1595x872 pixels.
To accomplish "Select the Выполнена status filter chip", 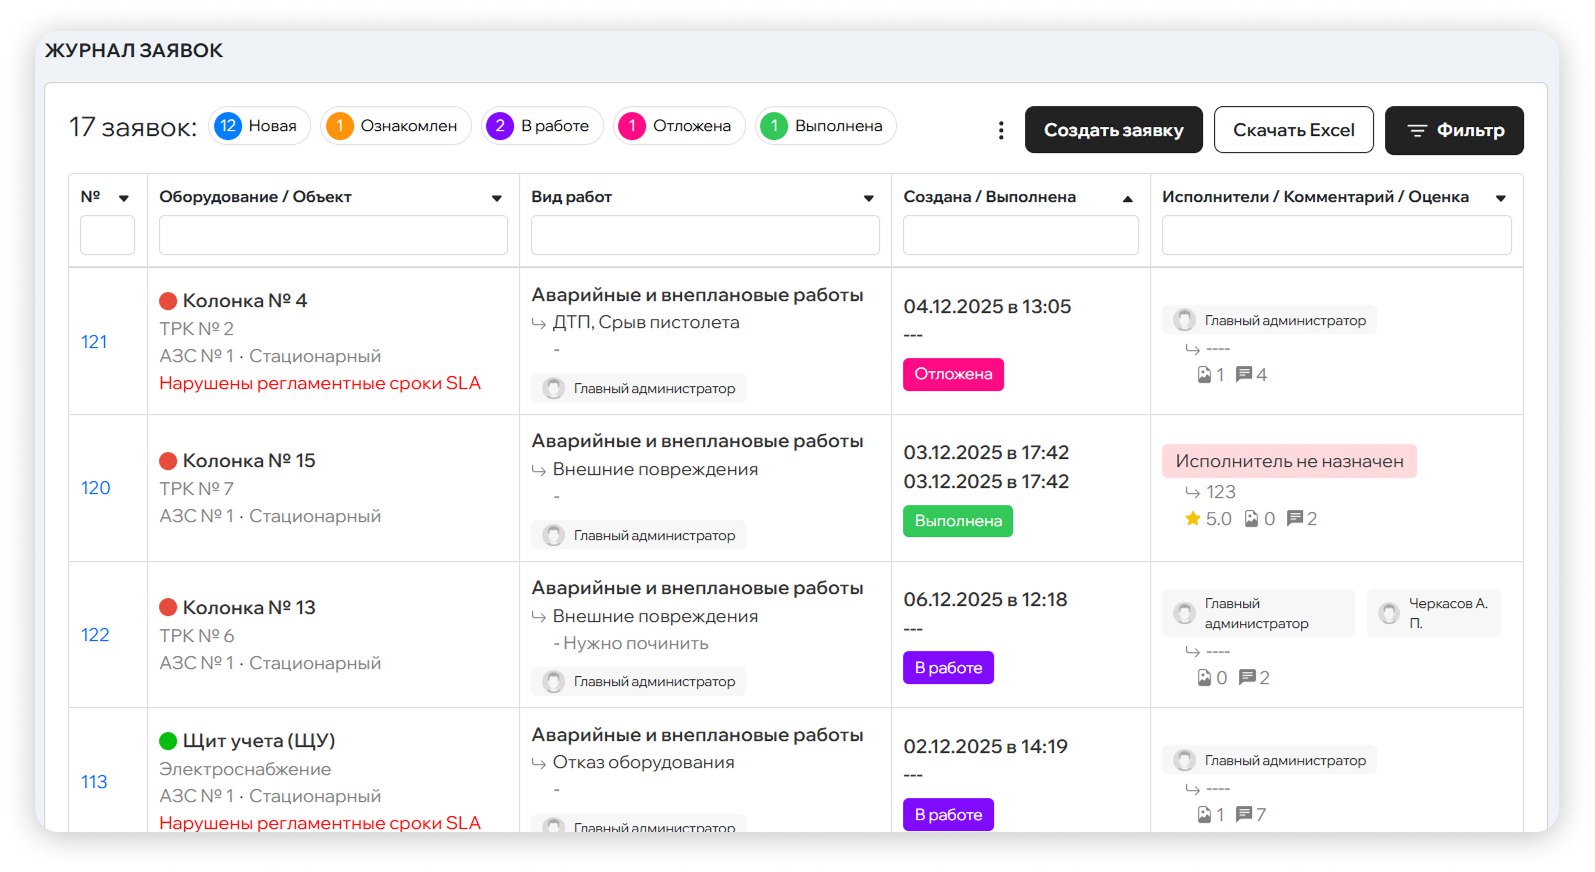I will (825, 126).
